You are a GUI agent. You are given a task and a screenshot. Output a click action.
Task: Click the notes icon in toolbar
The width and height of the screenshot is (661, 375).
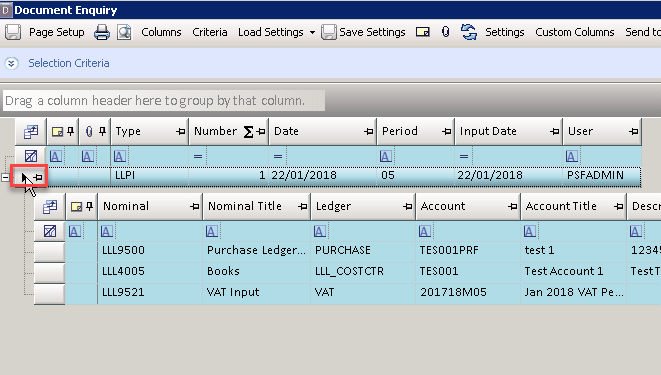click(x=423, y=32)
